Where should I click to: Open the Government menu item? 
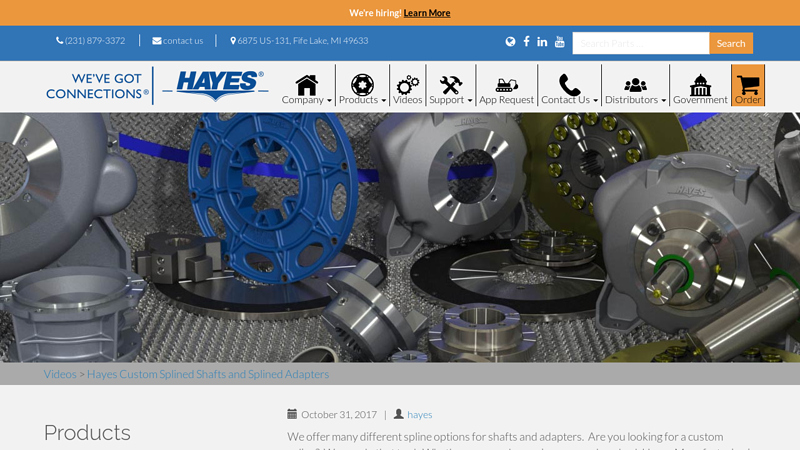pyautogui.click(x=700, y=99)
